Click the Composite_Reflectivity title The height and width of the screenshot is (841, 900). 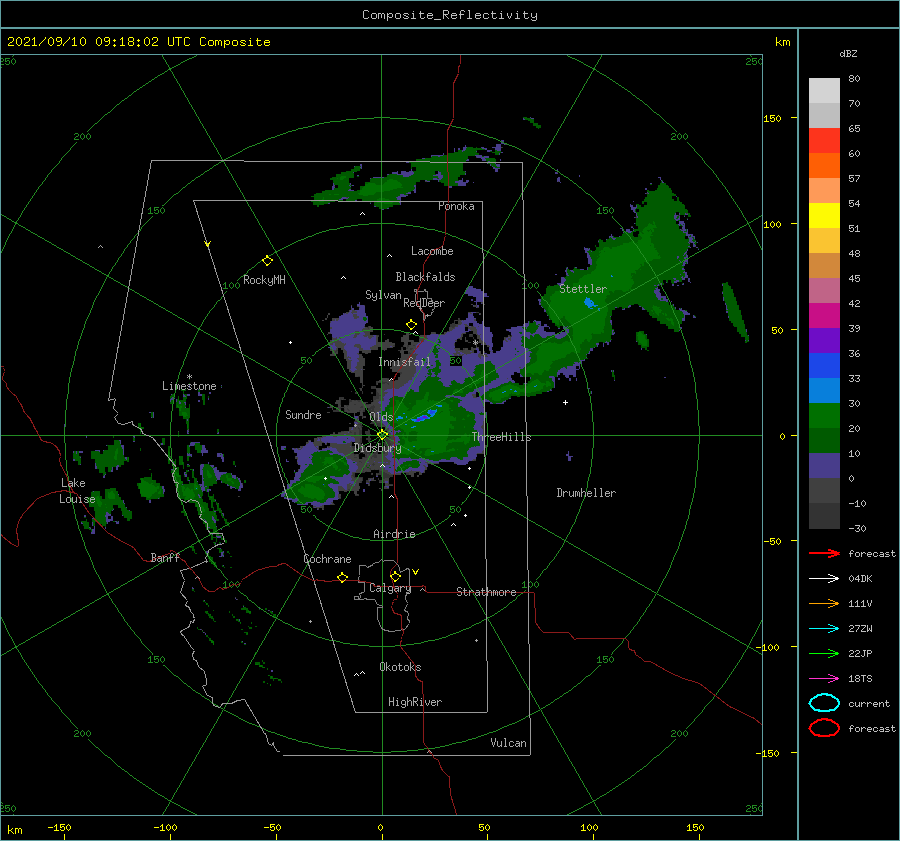[450, 15]
